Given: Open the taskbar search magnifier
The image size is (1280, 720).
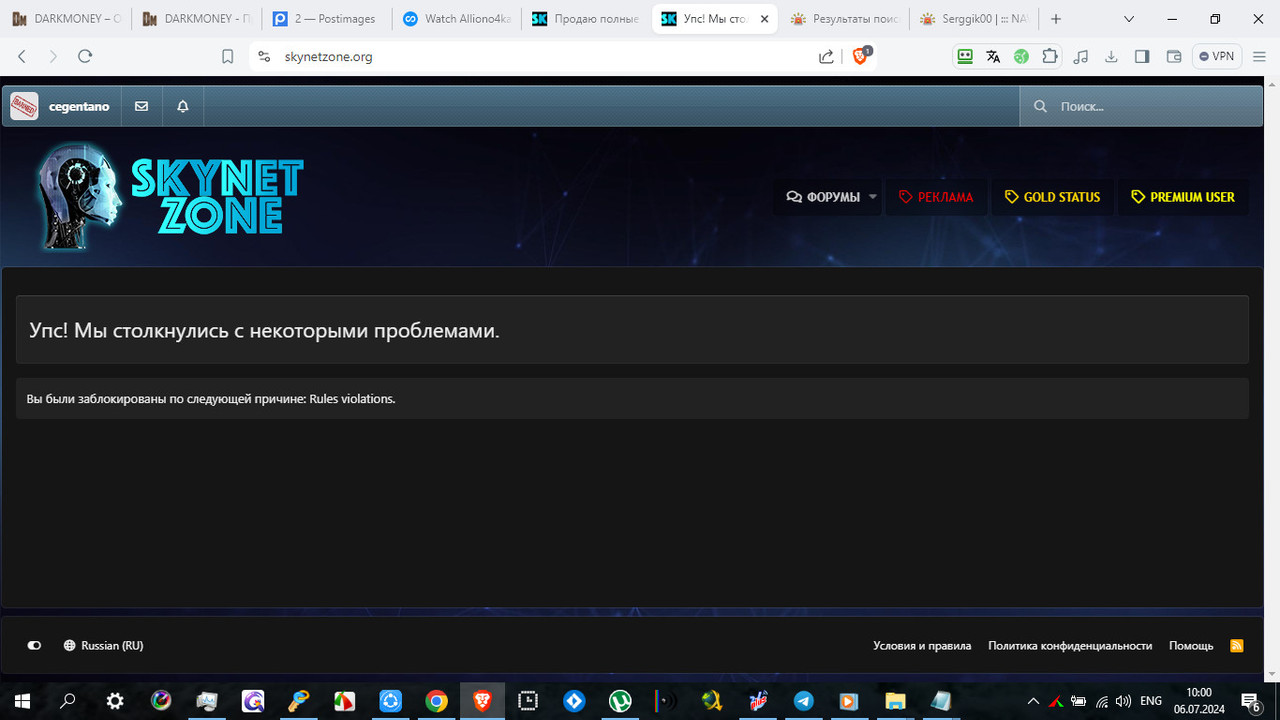Looking at the screenshot, I should [68, 701].
